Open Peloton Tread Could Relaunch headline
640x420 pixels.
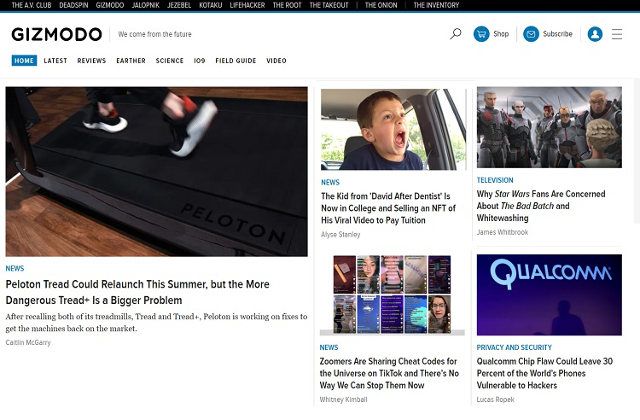pyautogui.click(x=138, y=292)
